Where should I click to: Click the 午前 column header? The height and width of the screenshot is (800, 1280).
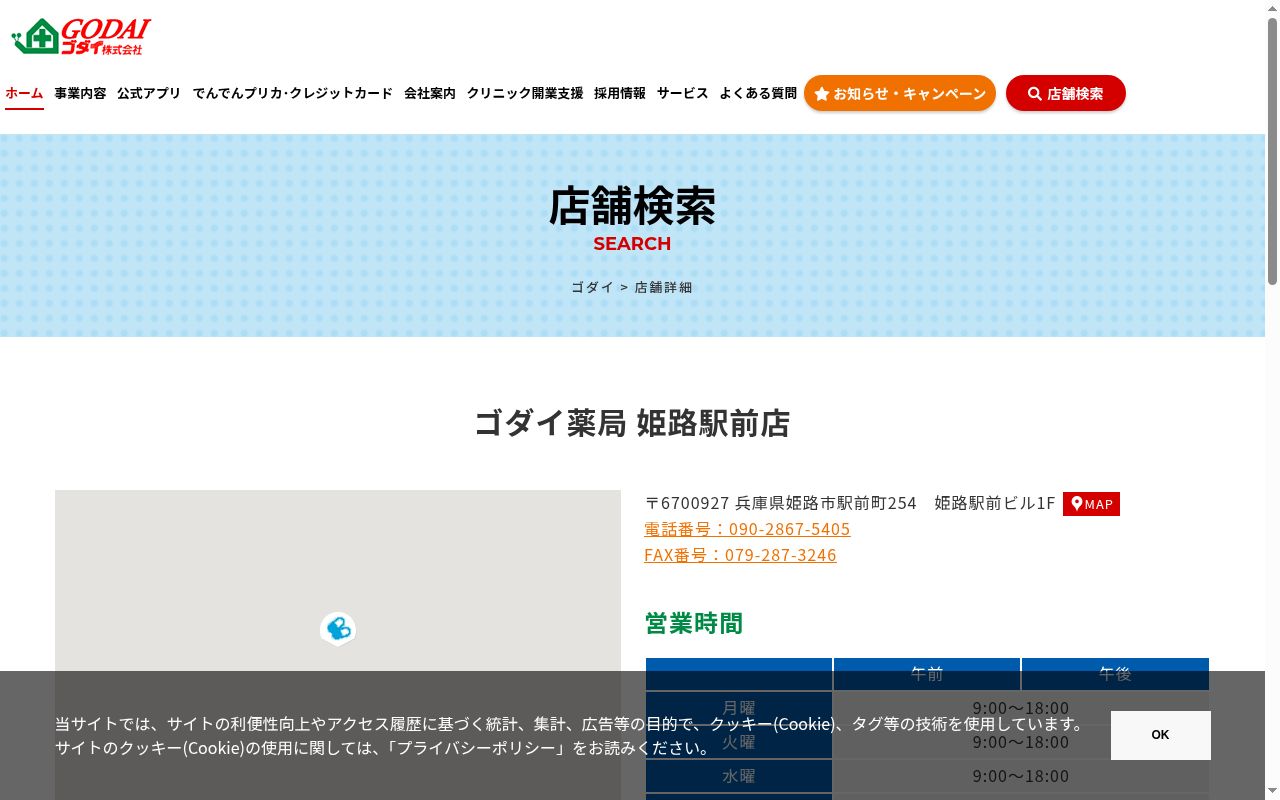point(927,674)
